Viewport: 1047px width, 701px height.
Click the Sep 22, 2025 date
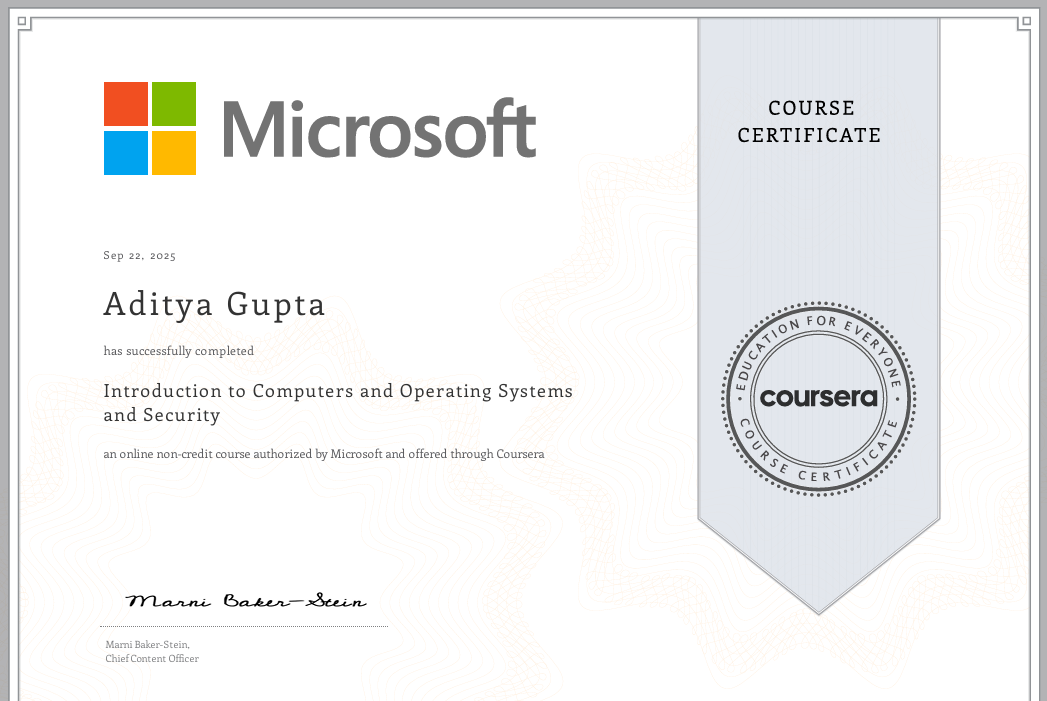click(x=140, y=256)
